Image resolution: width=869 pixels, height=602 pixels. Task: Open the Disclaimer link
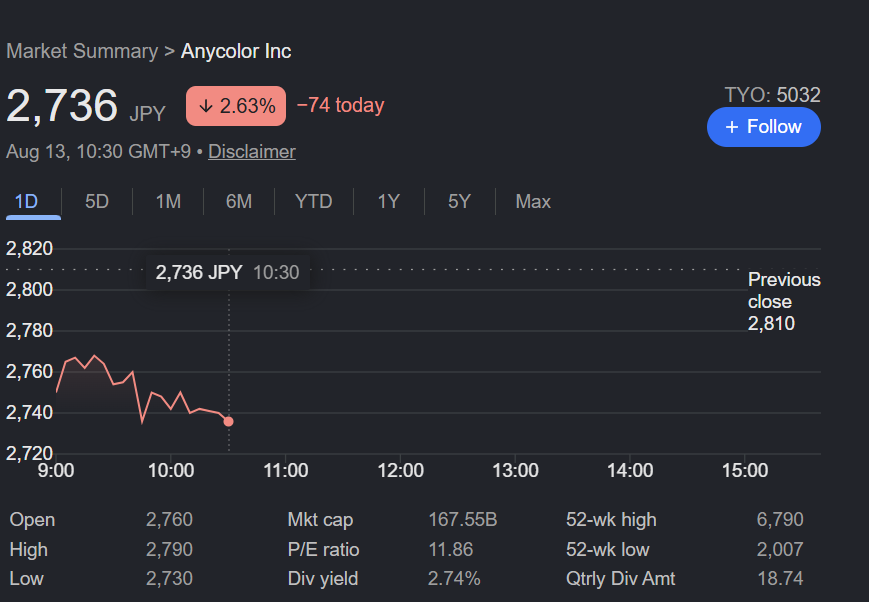[x=252, y=151]
